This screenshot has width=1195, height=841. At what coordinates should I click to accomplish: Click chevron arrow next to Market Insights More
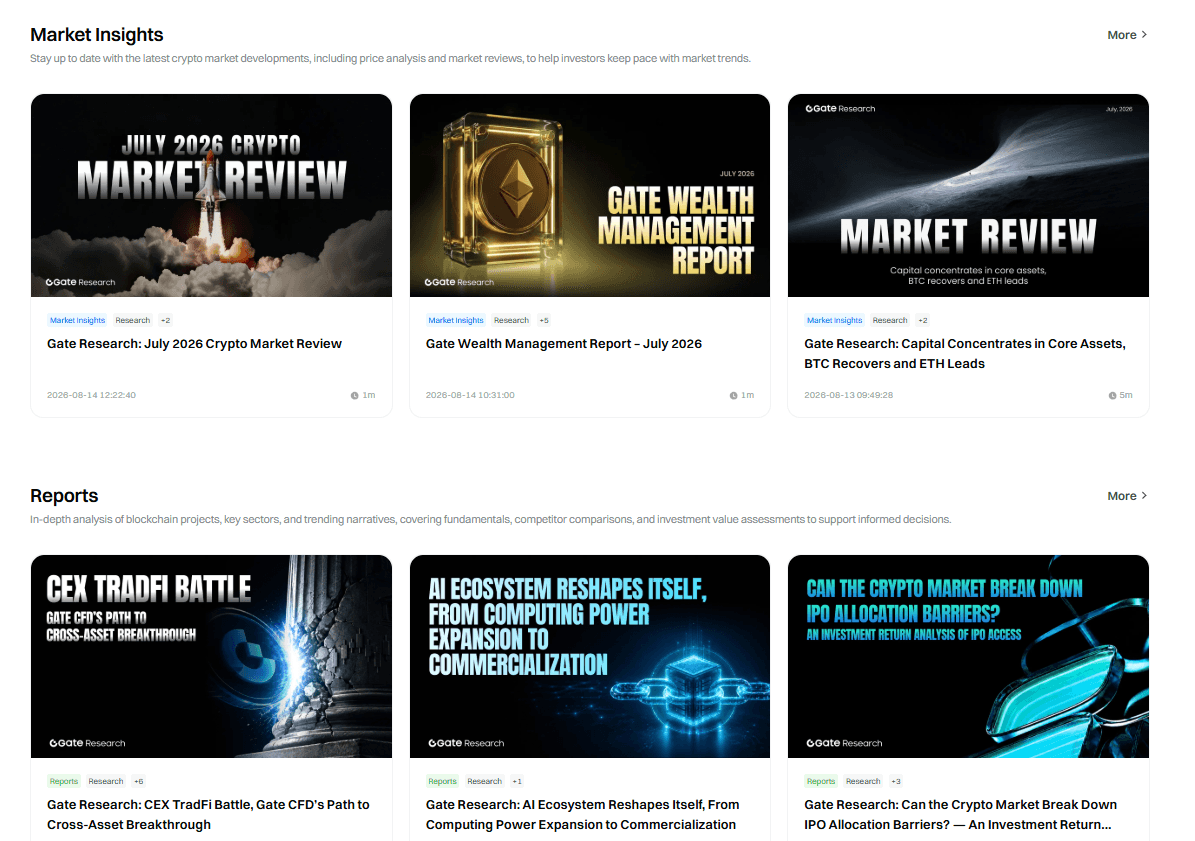coord(1144,35)
